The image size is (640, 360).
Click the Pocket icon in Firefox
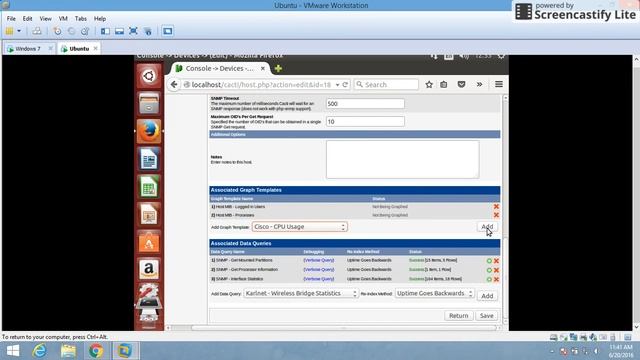click(462, 84)
